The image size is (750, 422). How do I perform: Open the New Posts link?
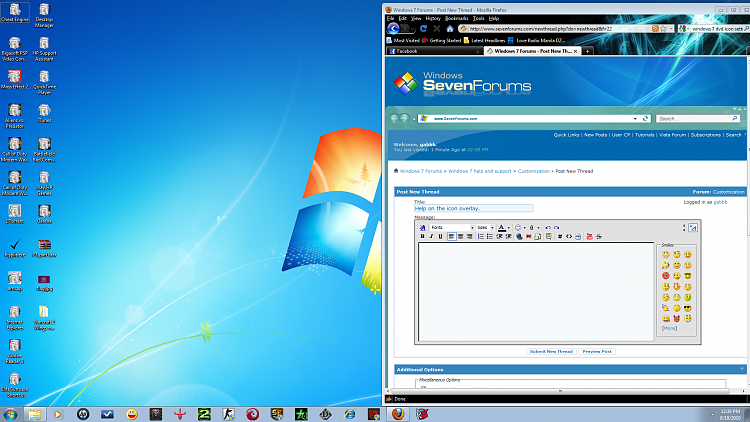point(596,135)
